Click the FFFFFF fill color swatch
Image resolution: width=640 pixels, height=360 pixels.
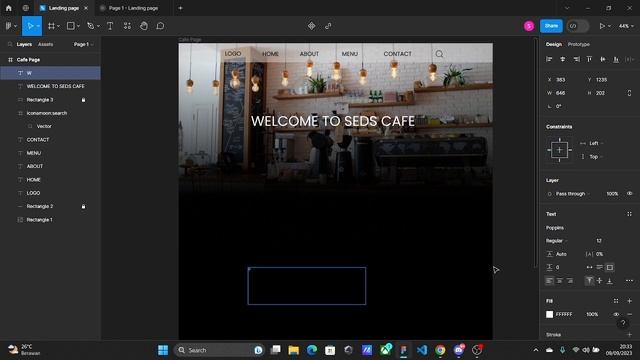(x=549, y=314)
